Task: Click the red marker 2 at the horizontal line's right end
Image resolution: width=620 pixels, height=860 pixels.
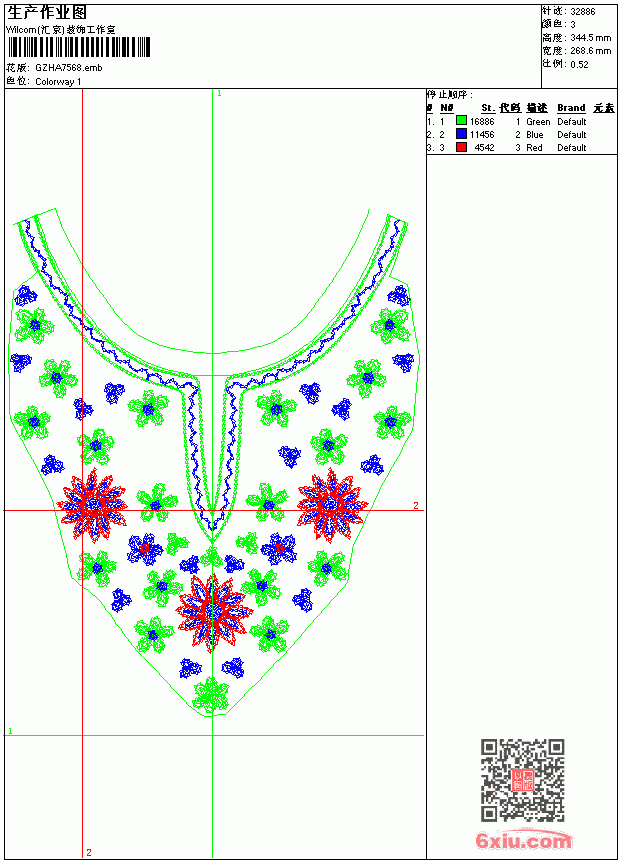Action: tap(416, 505)
